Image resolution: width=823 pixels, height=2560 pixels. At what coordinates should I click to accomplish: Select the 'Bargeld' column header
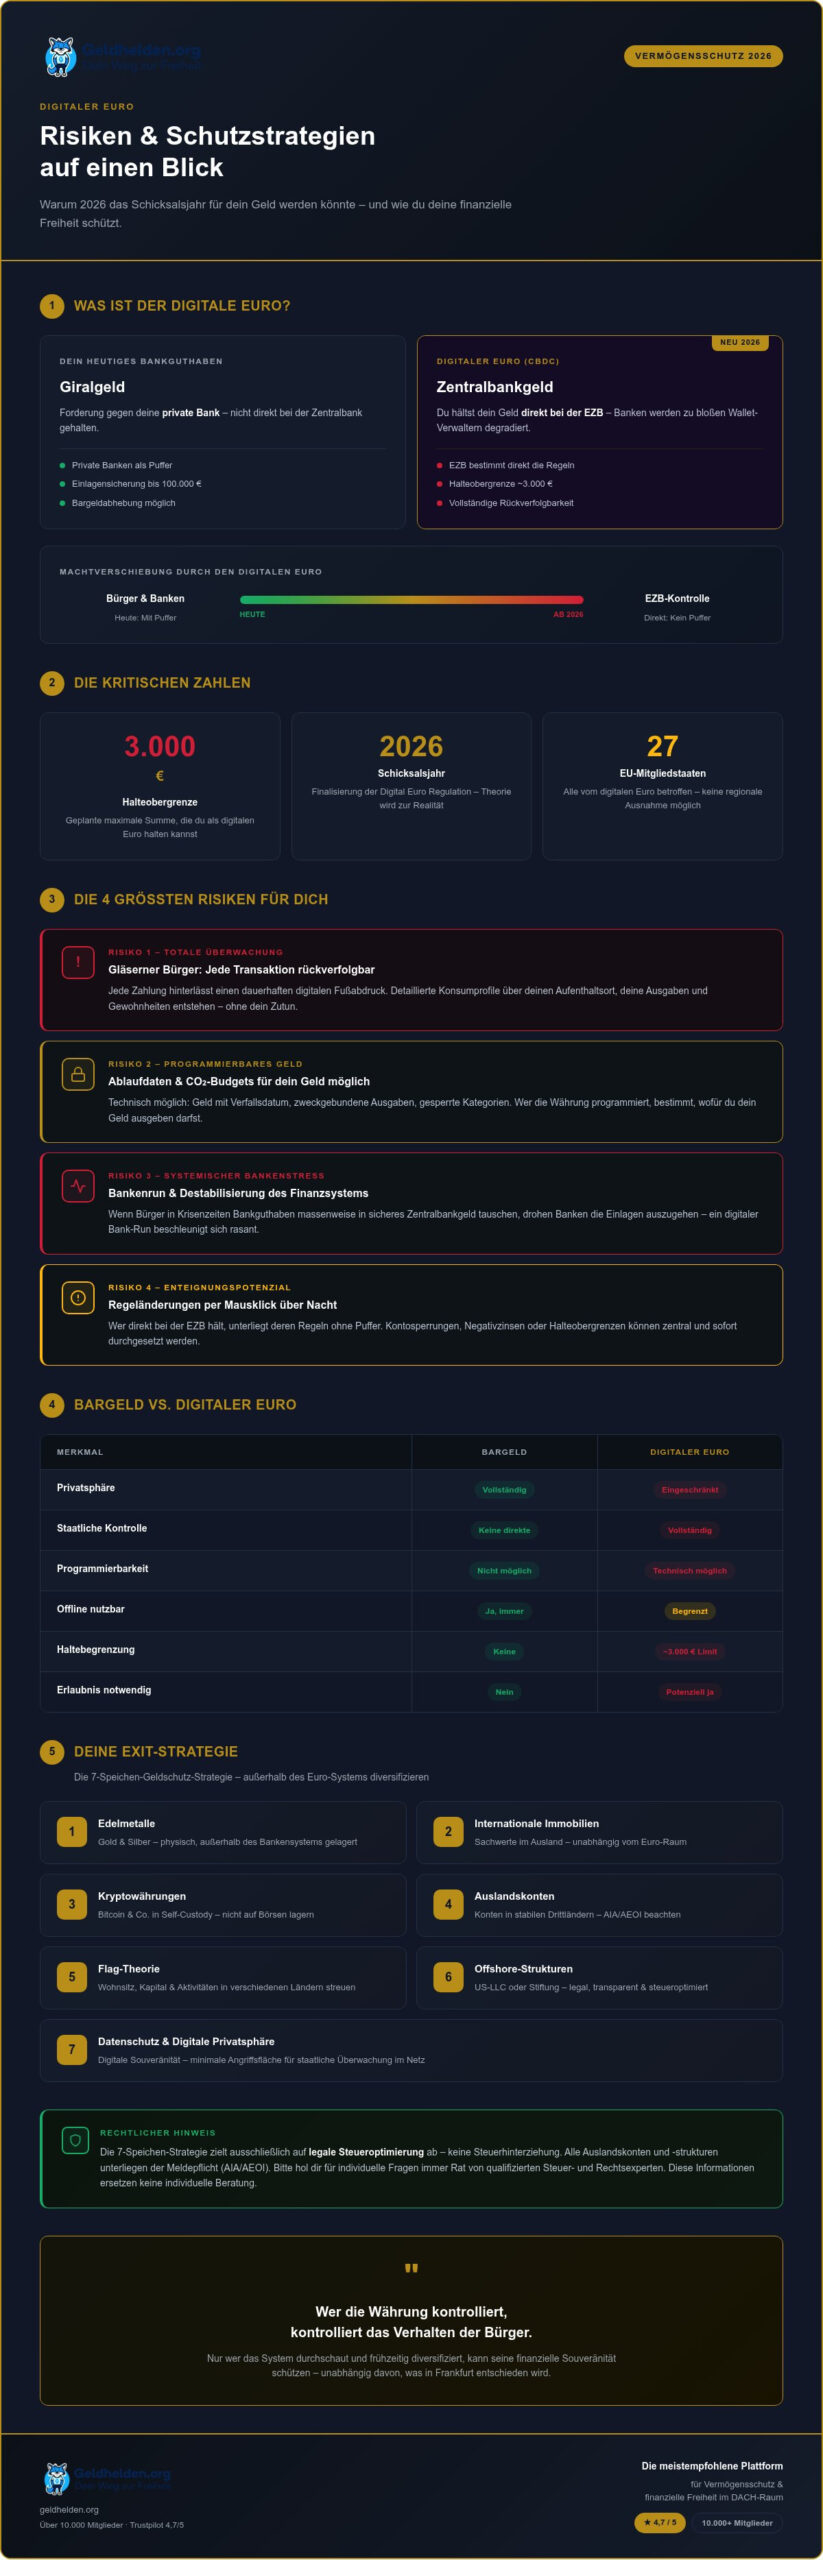(x=504, y=1452)
